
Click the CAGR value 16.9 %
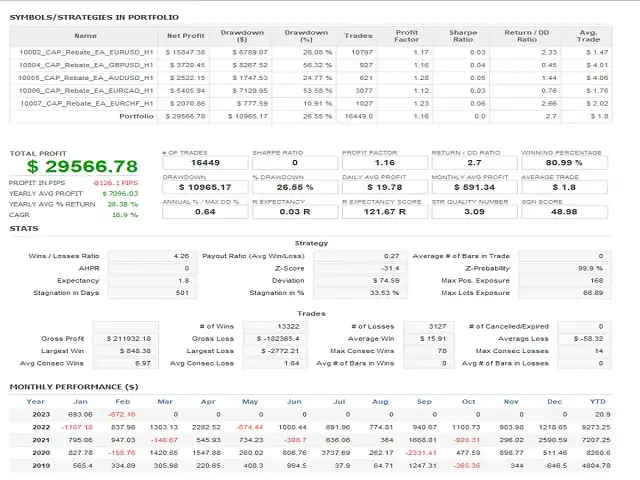click(125, 215)
